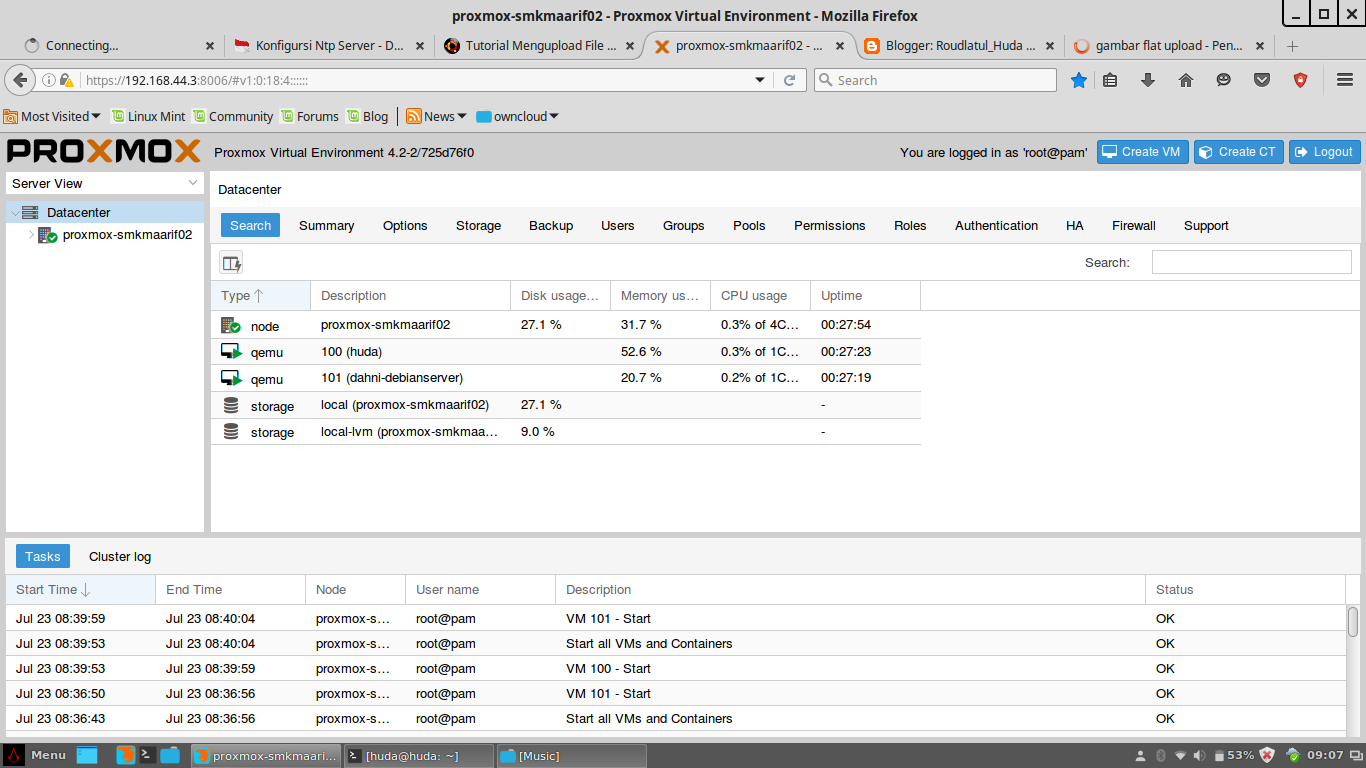Screen dimensions: 1366x768
Task: Click the site identity lock warning icon
Action: point(67,80)
